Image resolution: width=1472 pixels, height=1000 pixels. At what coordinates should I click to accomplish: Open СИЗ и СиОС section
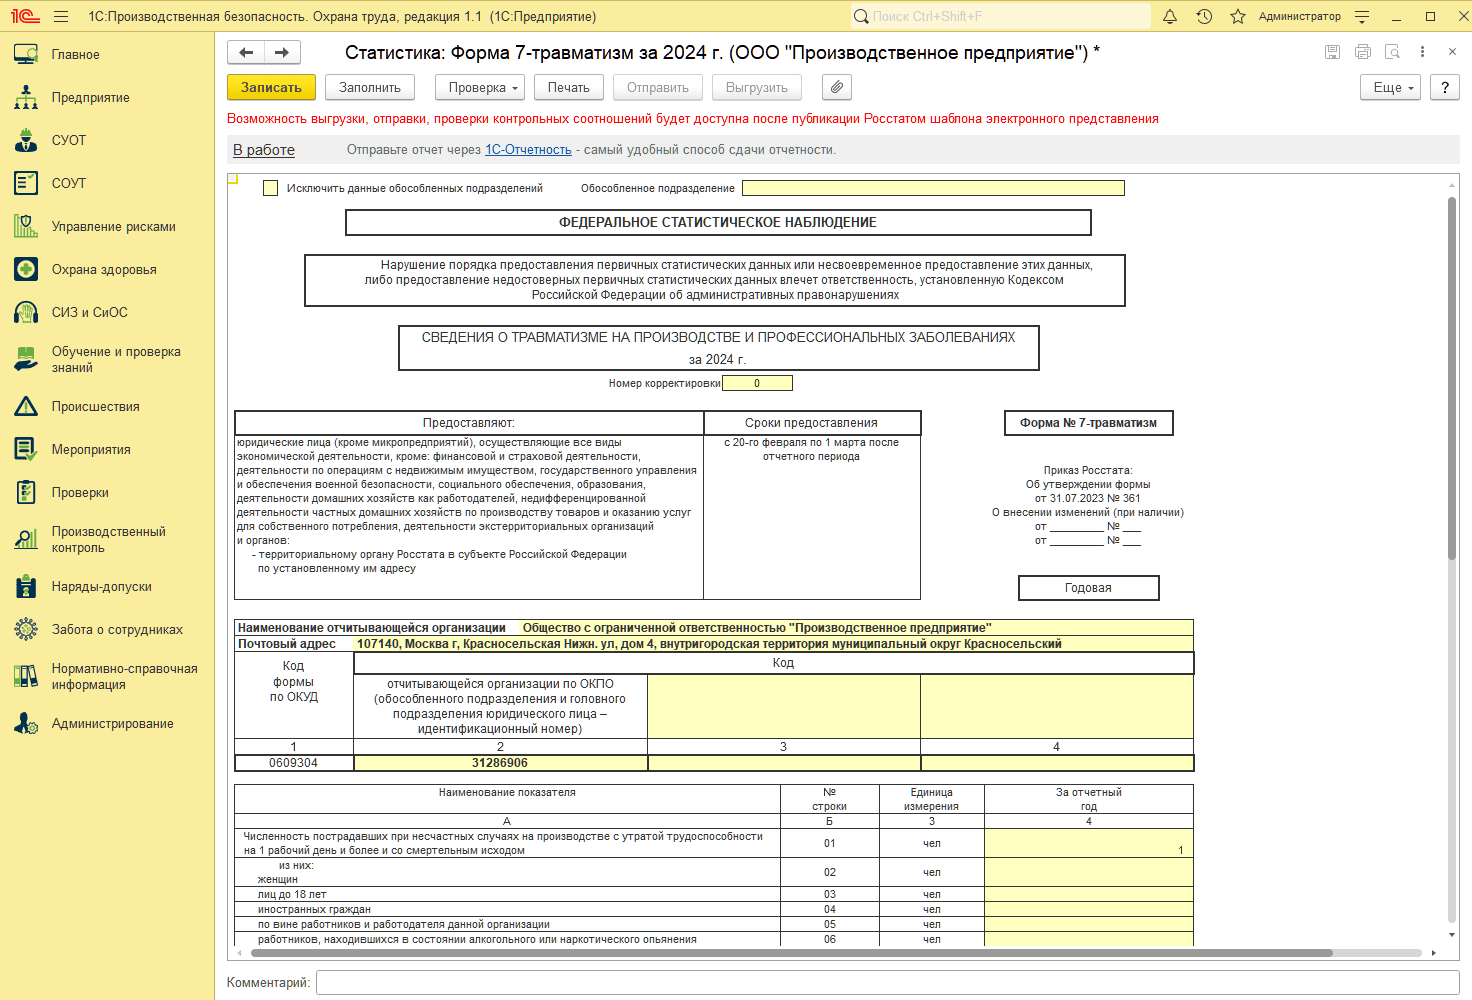pos(107,313)
